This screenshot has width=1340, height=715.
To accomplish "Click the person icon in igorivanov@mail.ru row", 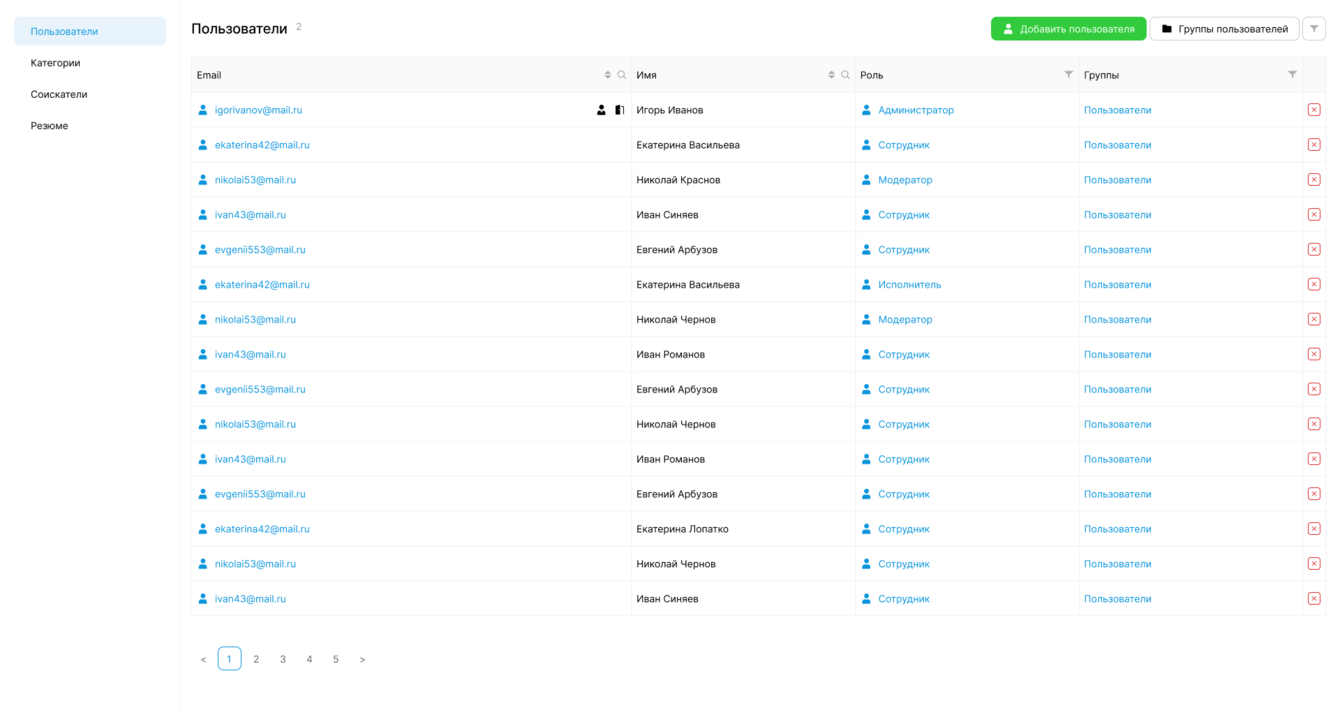I will (x=601, y=110).
